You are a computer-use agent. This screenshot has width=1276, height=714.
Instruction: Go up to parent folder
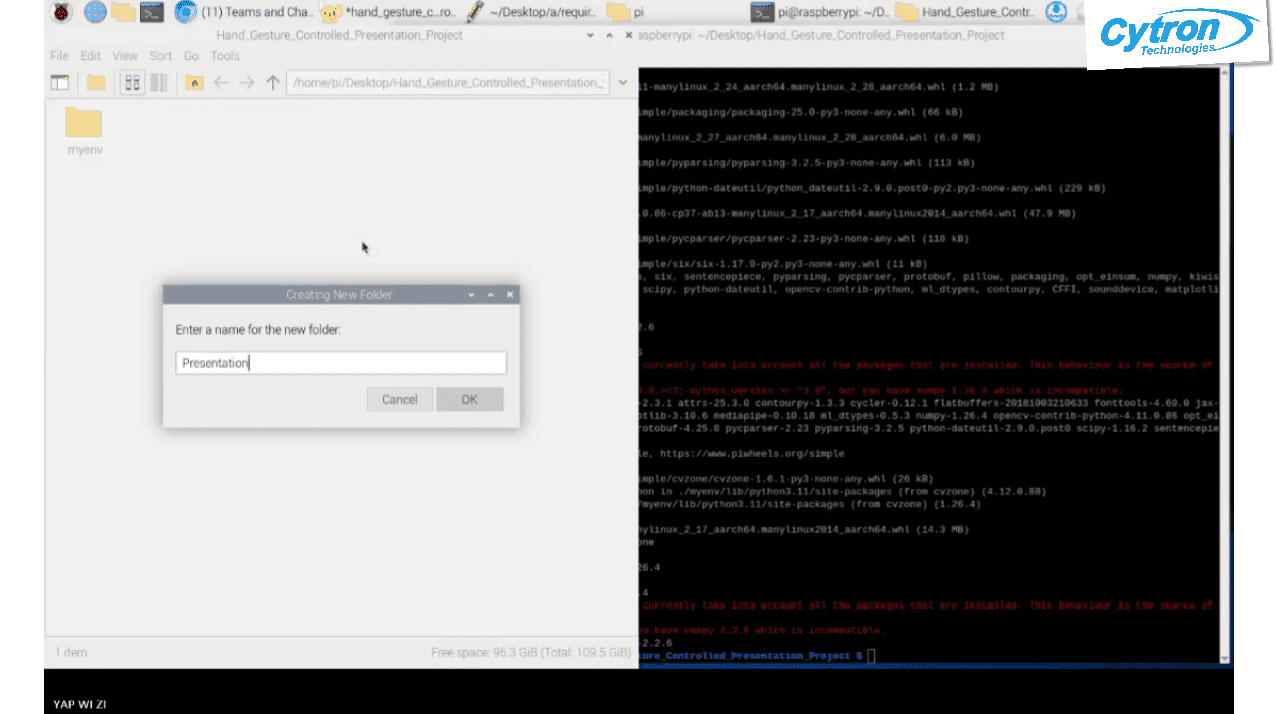pos(272,83)
